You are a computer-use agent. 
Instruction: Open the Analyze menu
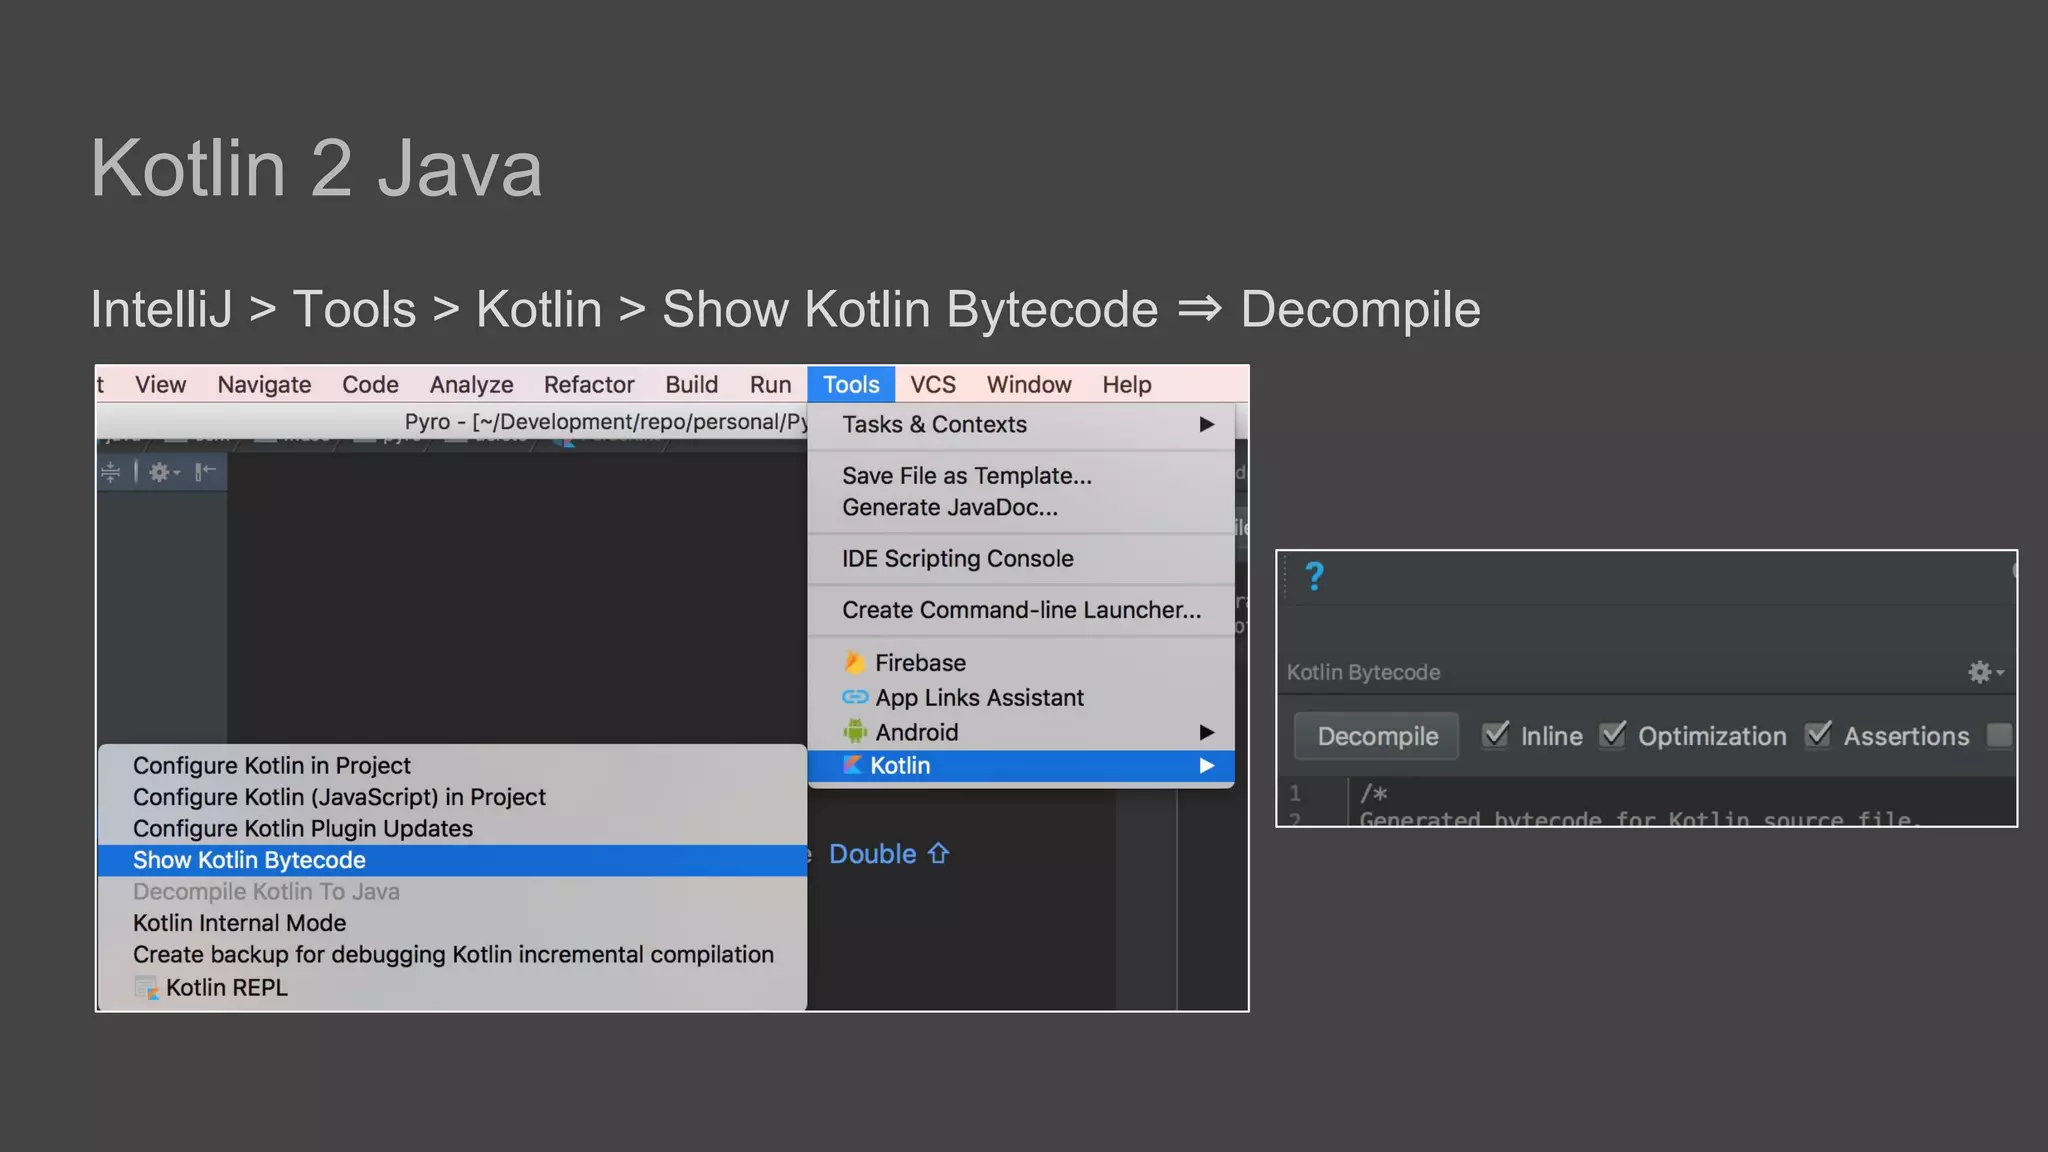point(471,384)
